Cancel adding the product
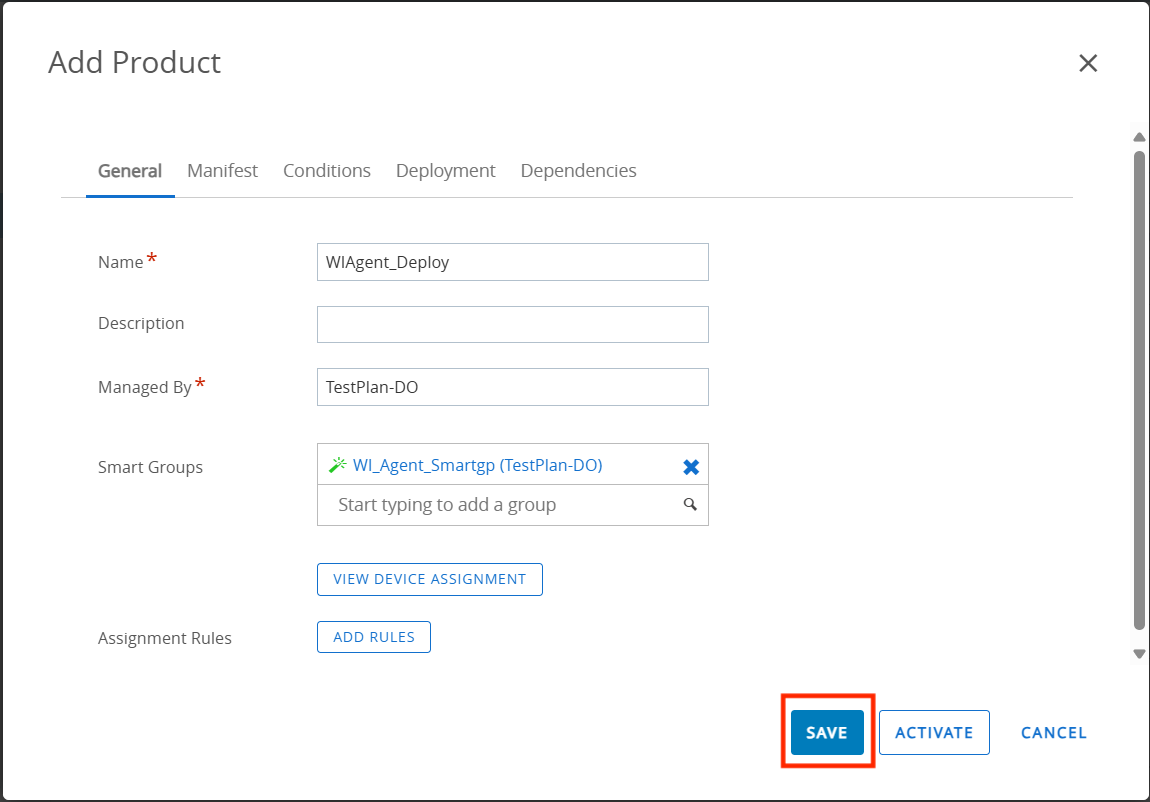 [x=1053, y=733]
